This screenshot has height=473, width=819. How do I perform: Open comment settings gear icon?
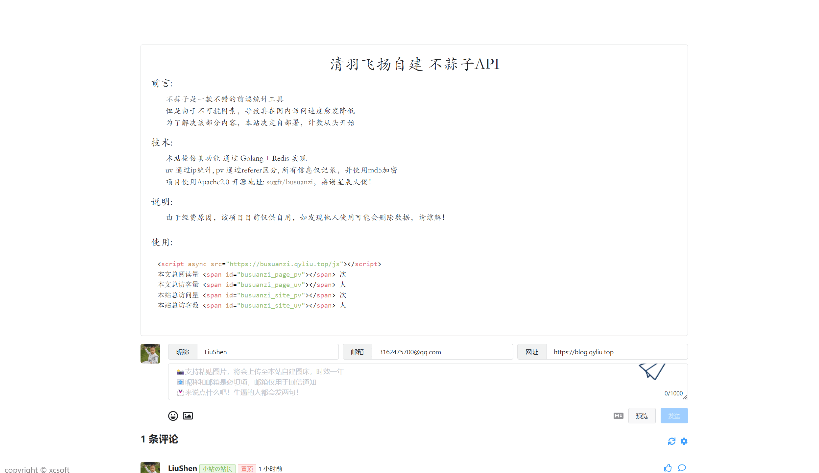pyautogui.click(x=684, y=441)
